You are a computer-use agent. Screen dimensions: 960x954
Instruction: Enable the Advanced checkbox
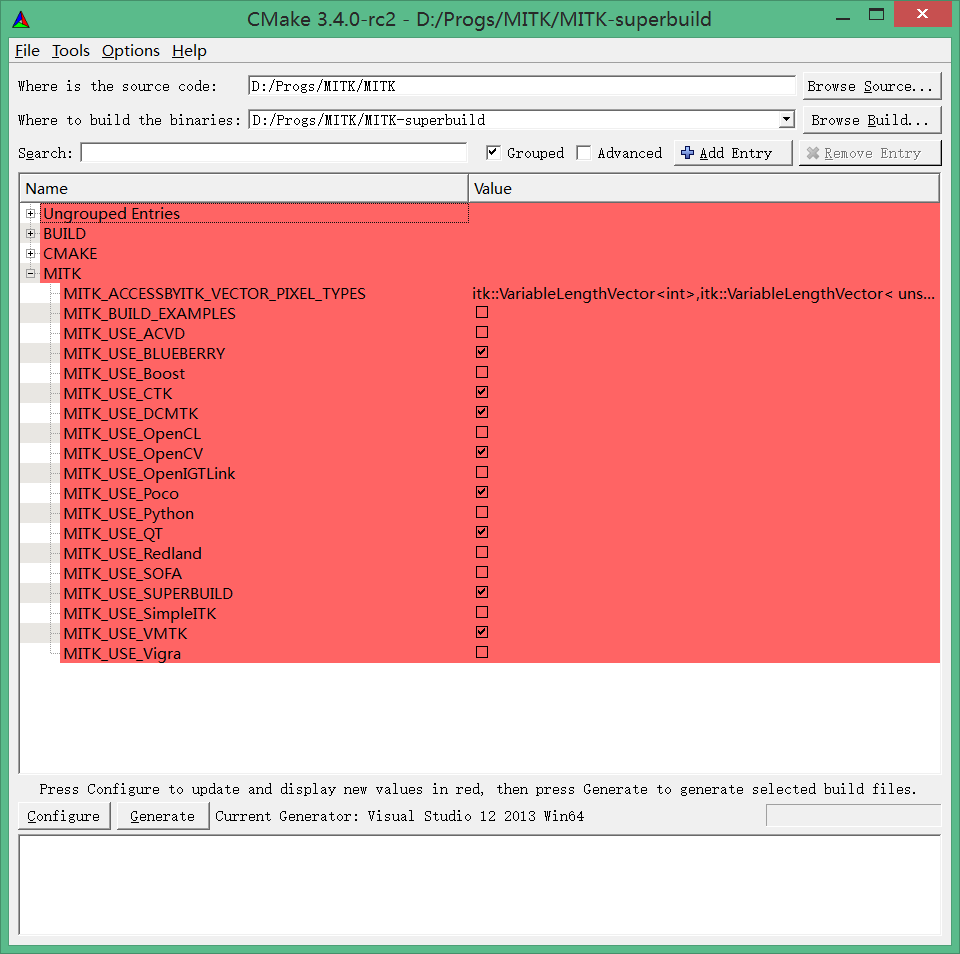tap(583, 152)
